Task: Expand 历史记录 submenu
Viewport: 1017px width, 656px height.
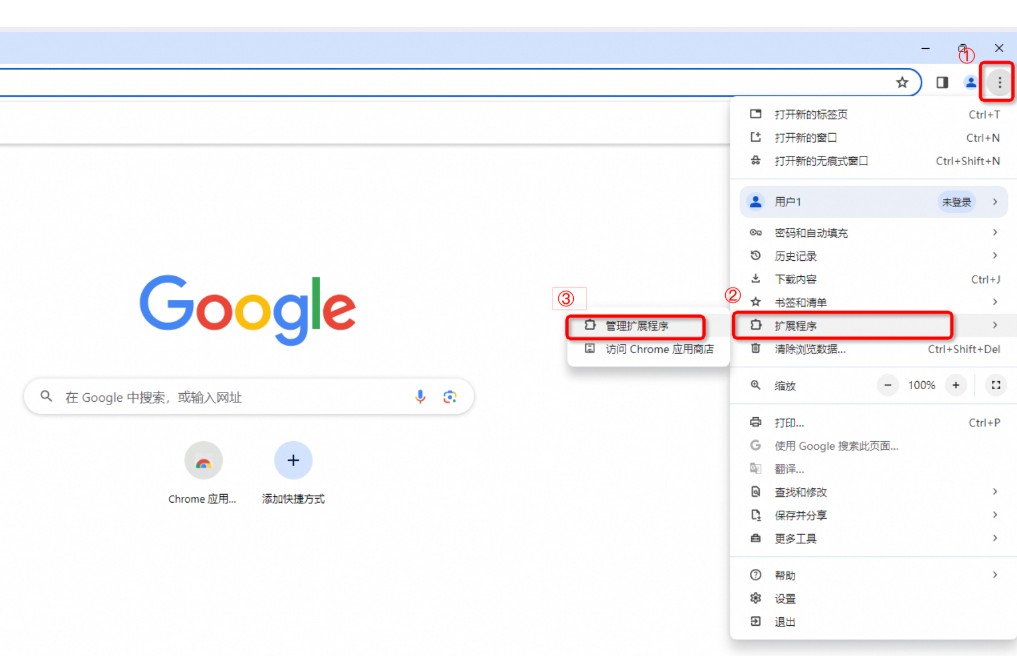Action: point(874,256)
